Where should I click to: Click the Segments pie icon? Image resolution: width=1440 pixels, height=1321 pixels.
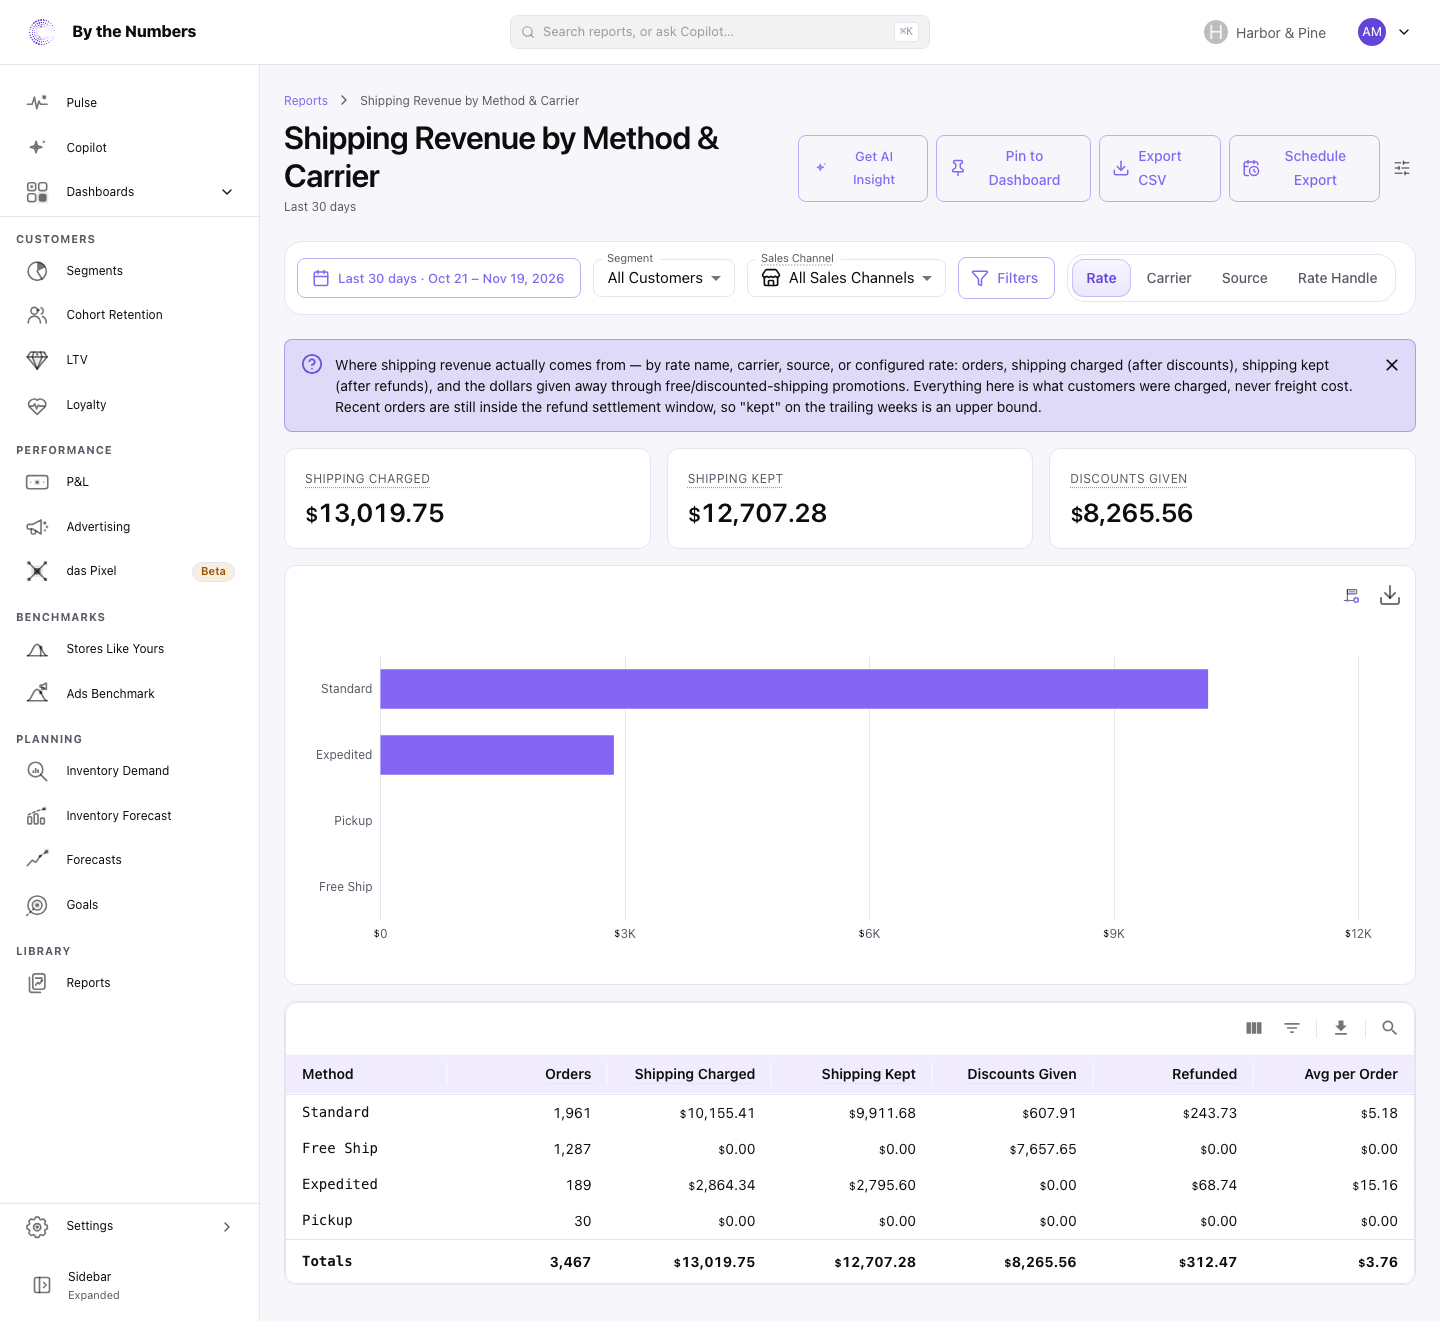pos(37,271)
